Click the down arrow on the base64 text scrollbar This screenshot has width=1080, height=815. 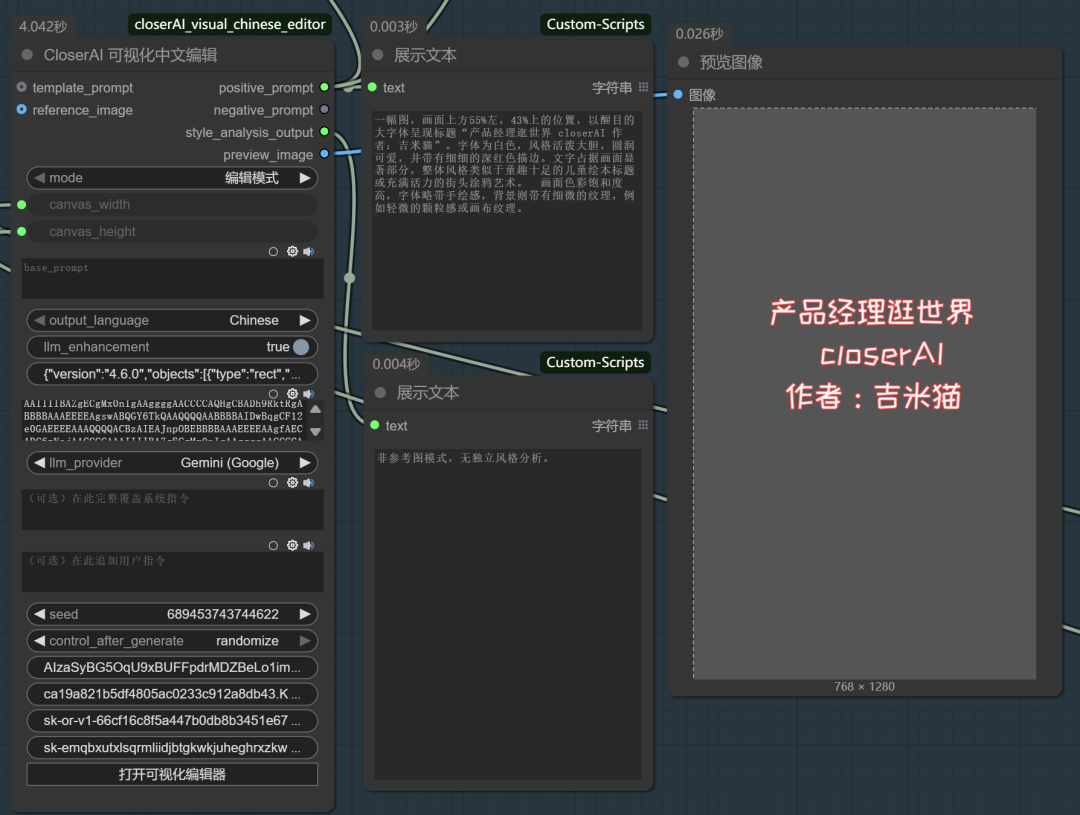click(315, 431)
